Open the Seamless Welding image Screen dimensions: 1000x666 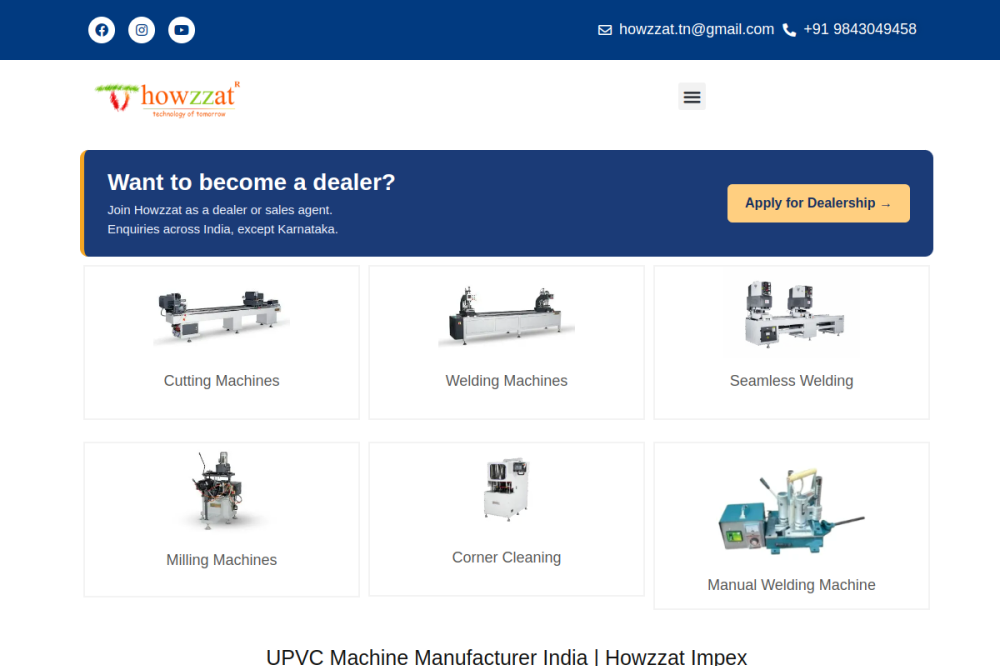click(791, 314)
